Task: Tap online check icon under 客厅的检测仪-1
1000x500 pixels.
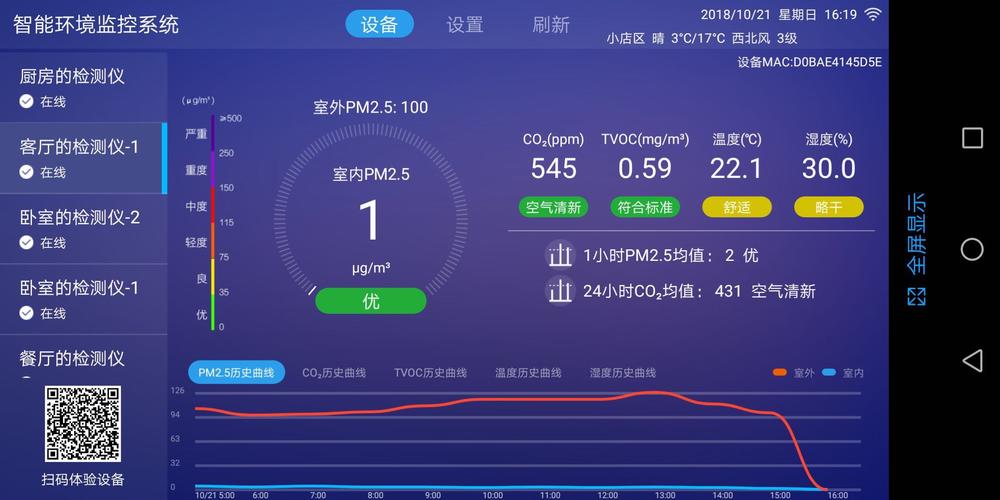Action: pos(26,172)
